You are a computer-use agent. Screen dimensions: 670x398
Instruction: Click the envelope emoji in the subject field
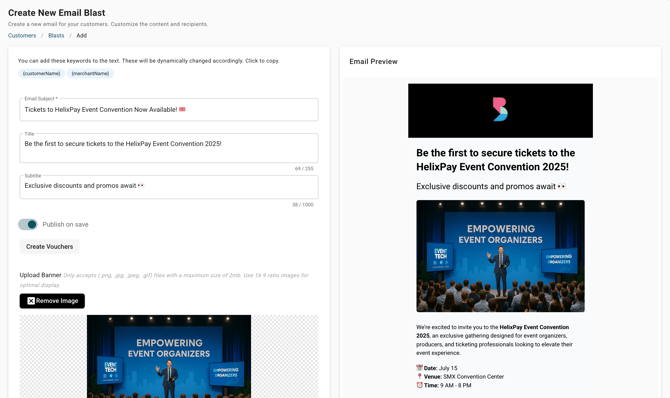[x=182, y=109]
